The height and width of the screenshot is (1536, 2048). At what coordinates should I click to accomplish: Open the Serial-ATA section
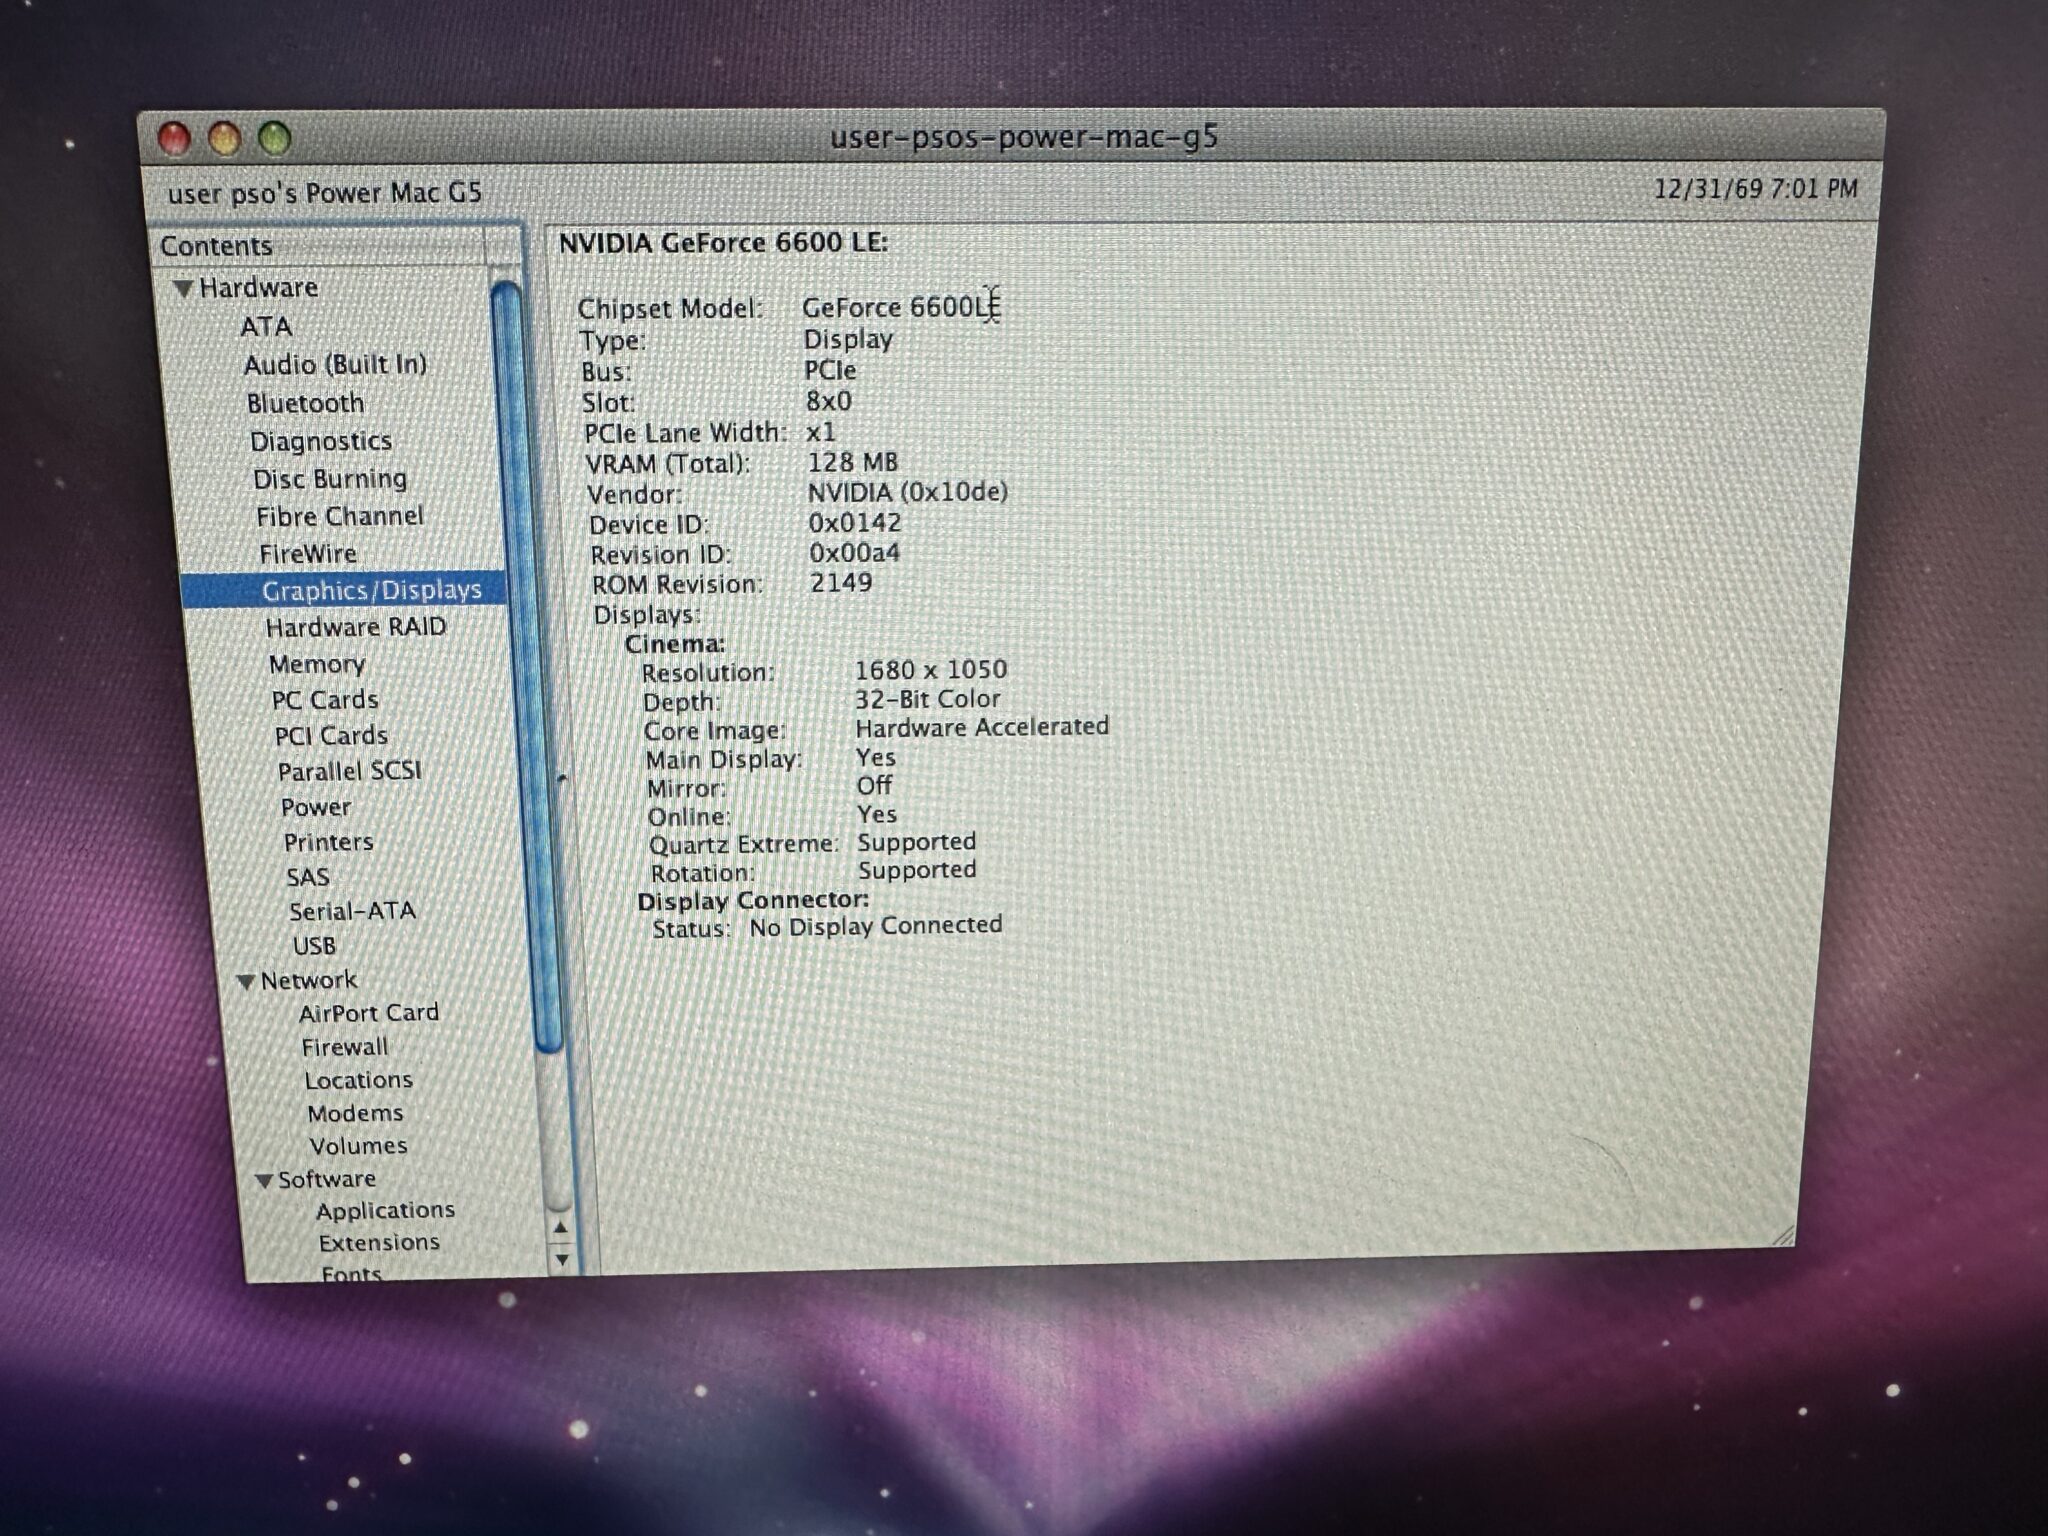350,910
